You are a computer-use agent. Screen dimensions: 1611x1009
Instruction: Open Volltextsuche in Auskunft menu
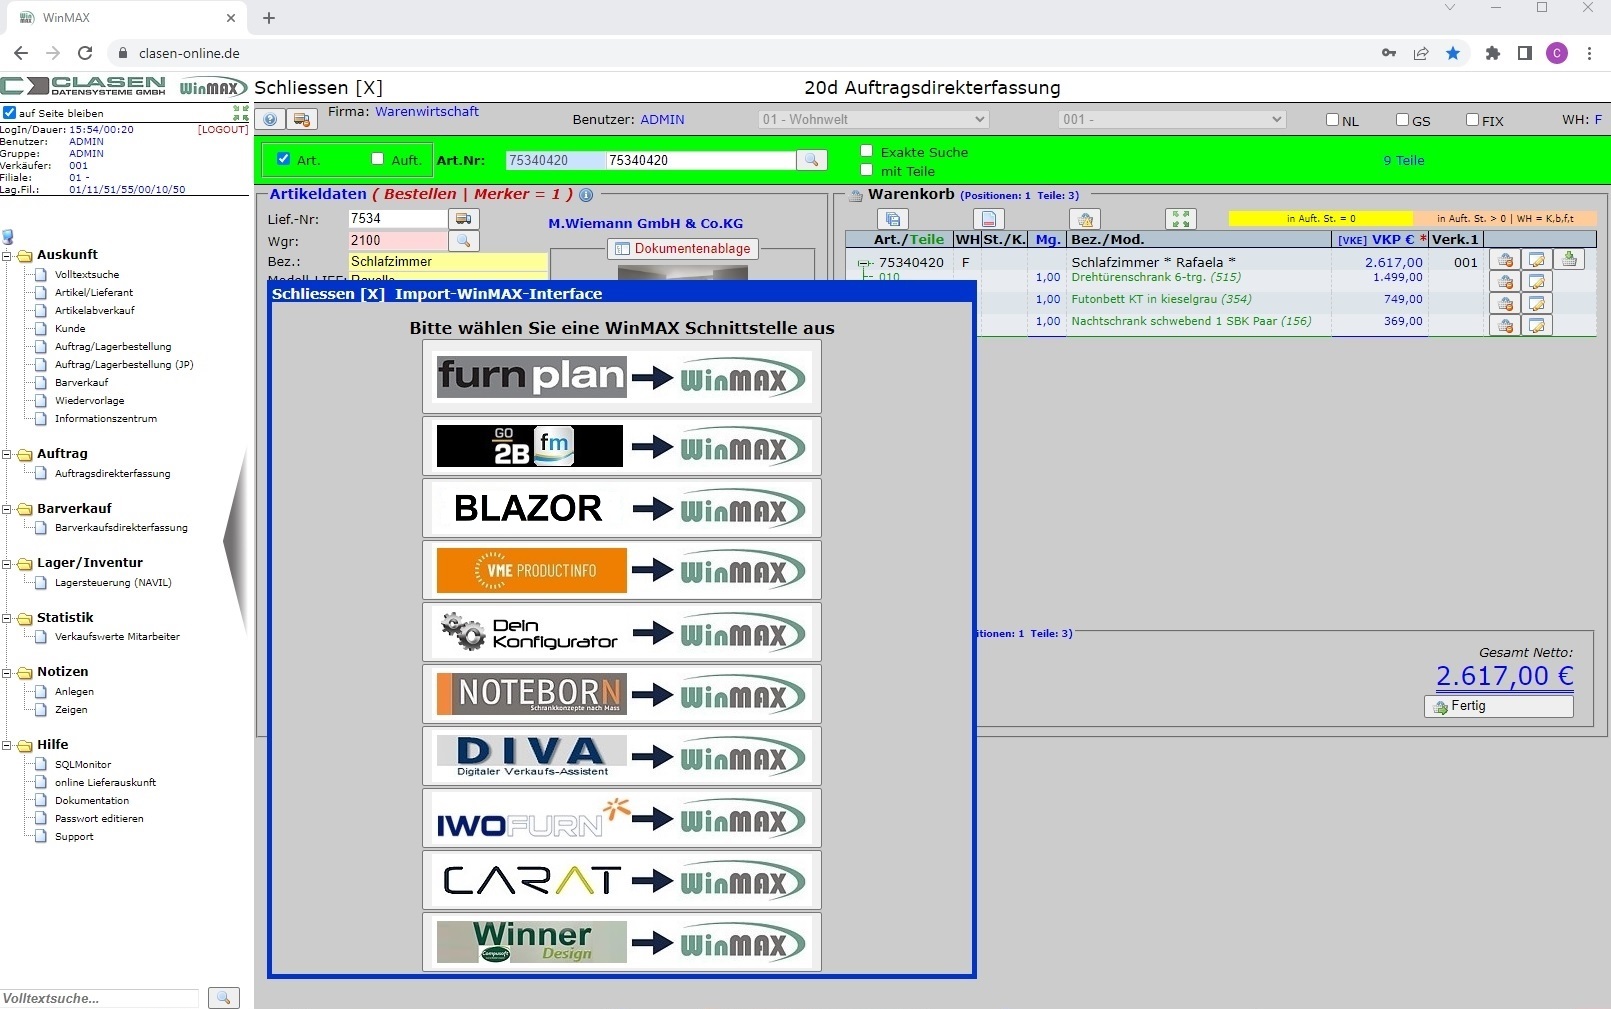pyautogui.click(x=87, y=274)
